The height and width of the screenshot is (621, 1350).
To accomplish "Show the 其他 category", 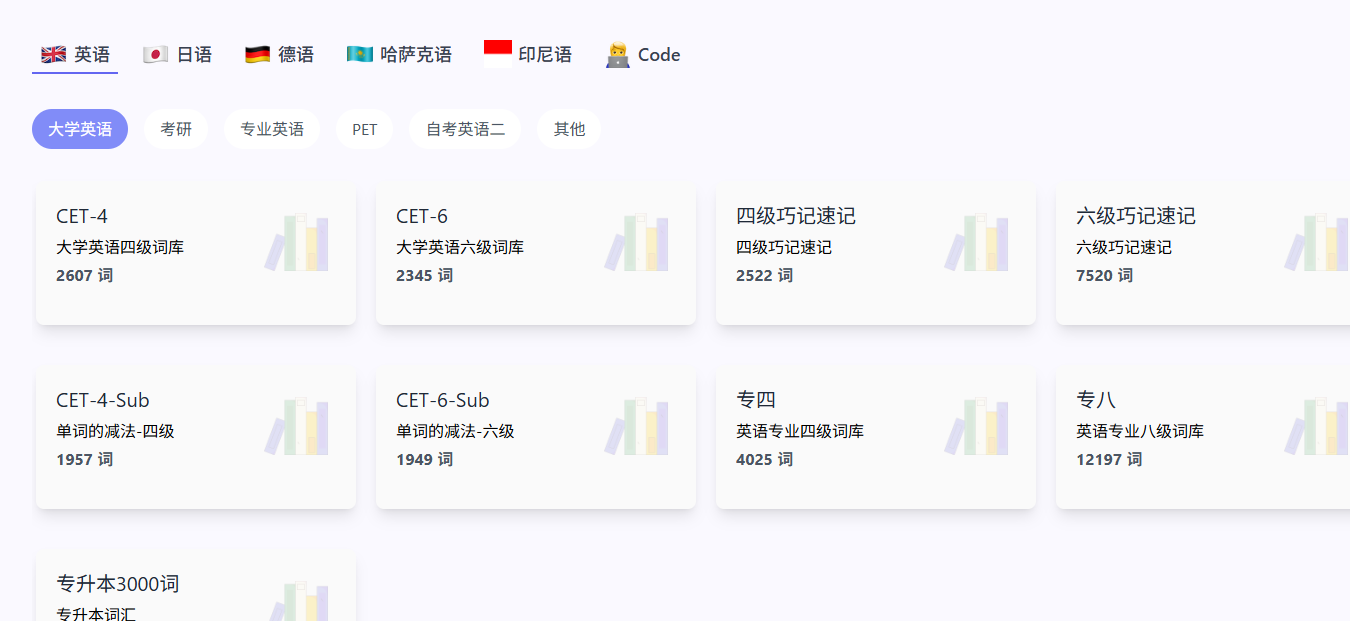I will tap(569, 129).
